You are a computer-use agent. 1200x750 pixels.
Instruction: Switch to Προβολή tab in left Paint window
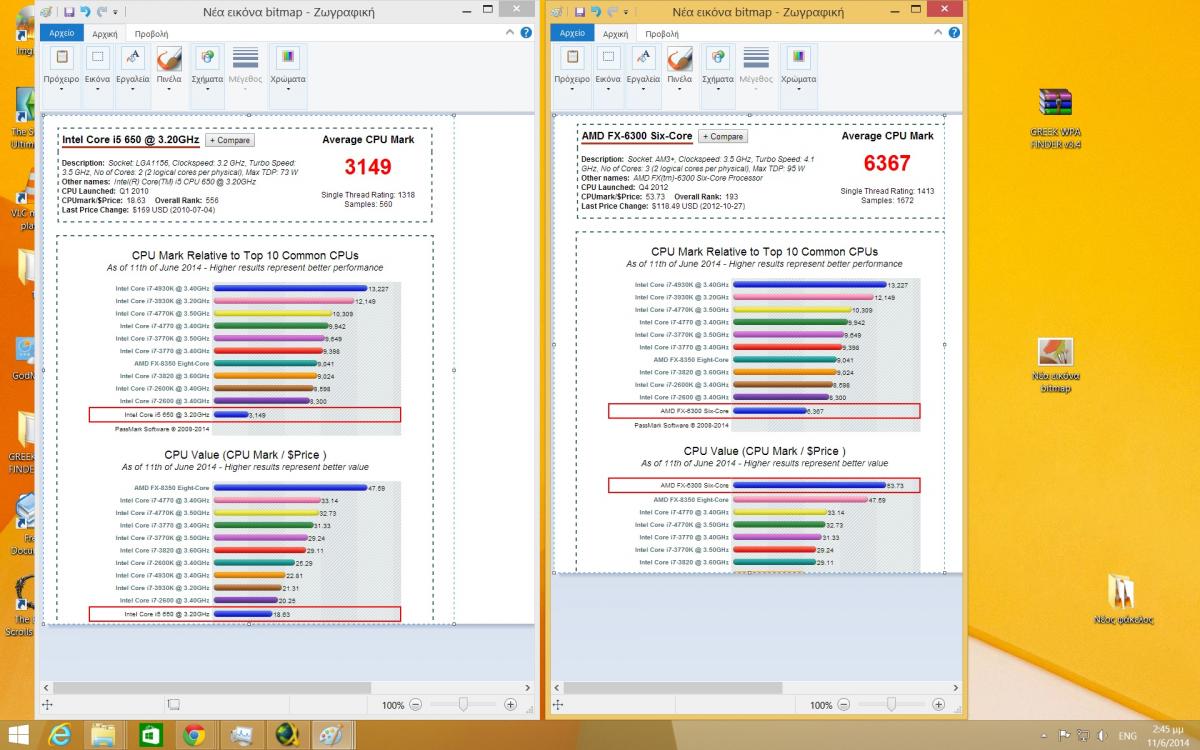point(152,33)
